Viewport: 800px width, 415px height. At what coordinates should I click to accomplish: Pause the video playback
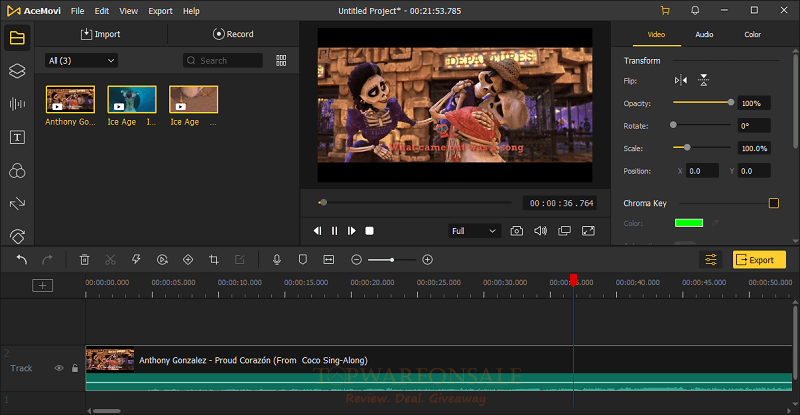[334, 231]
